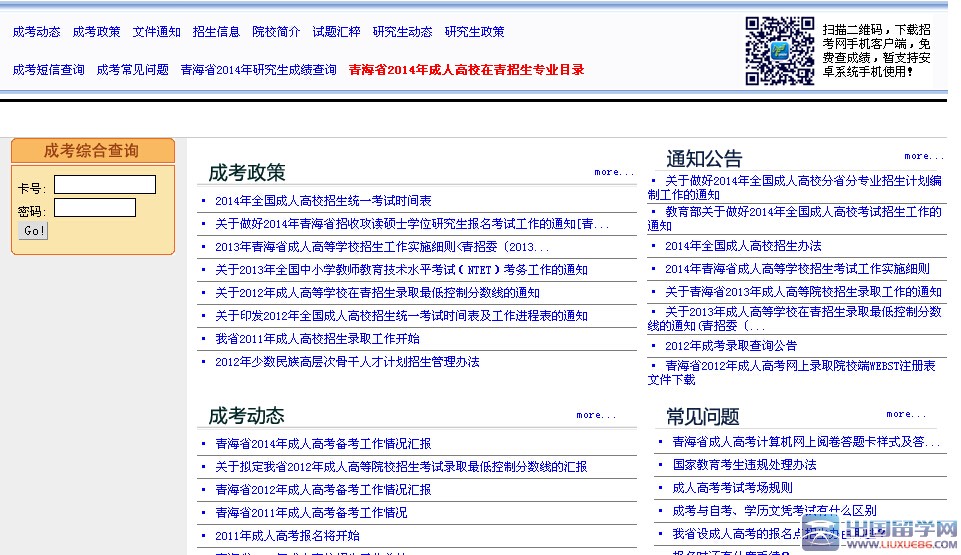Open 2014年全国成人高校招生统一考试时间表 article
This screenshot has height=555, width=961.
point(323,201)
